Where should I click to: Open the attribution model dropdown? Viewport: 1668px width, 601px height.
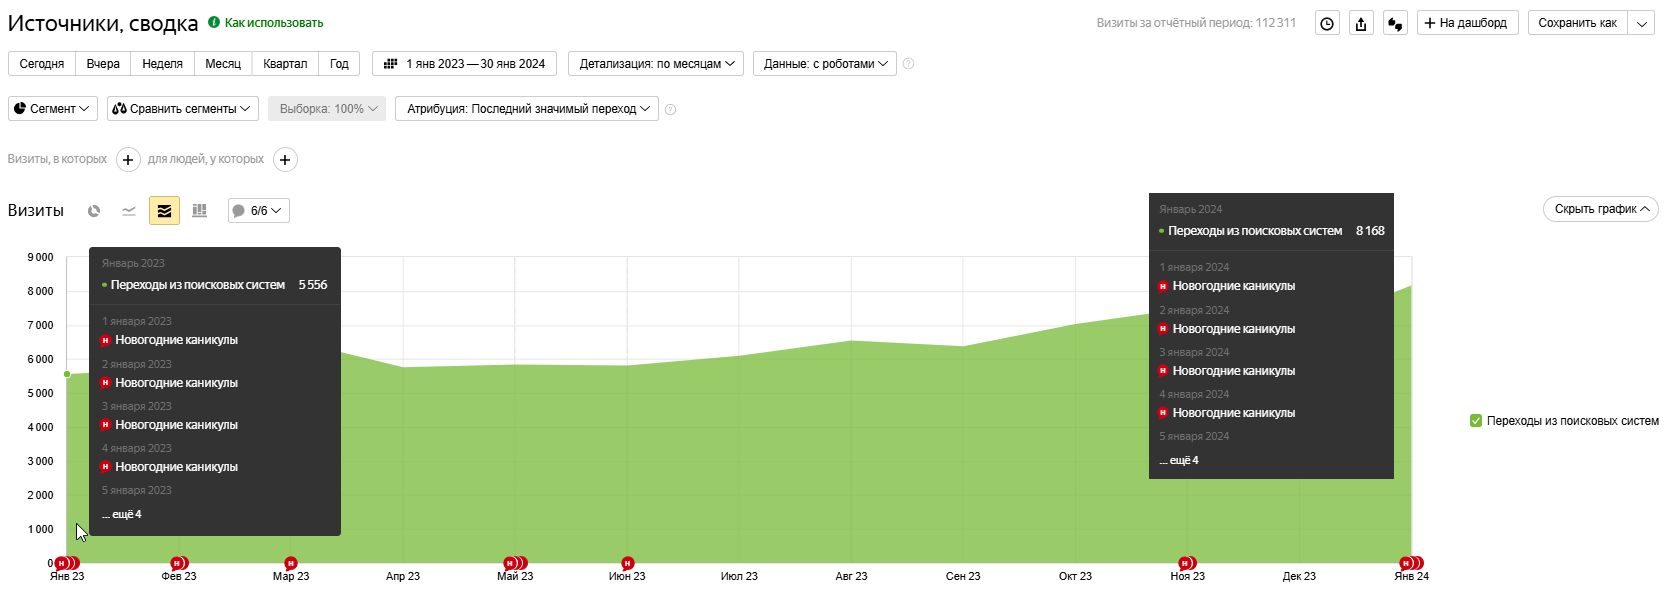[527, 109]
